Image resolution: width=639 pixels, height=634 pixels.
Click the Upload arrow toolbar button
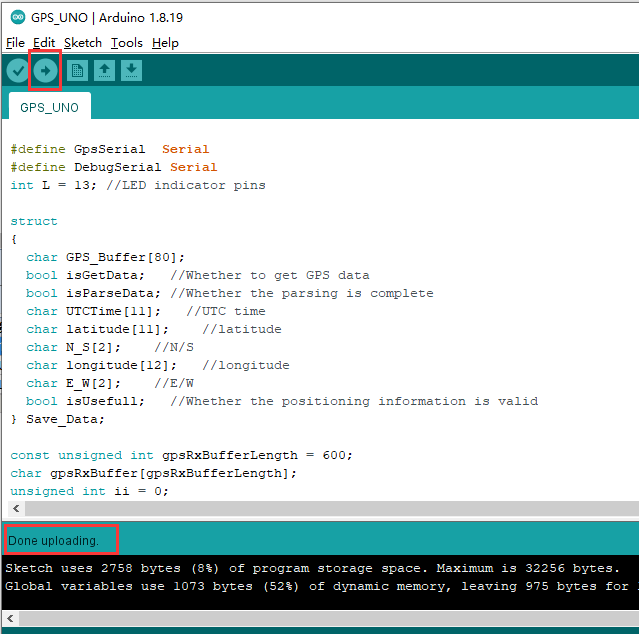click(x=45, y=71)
